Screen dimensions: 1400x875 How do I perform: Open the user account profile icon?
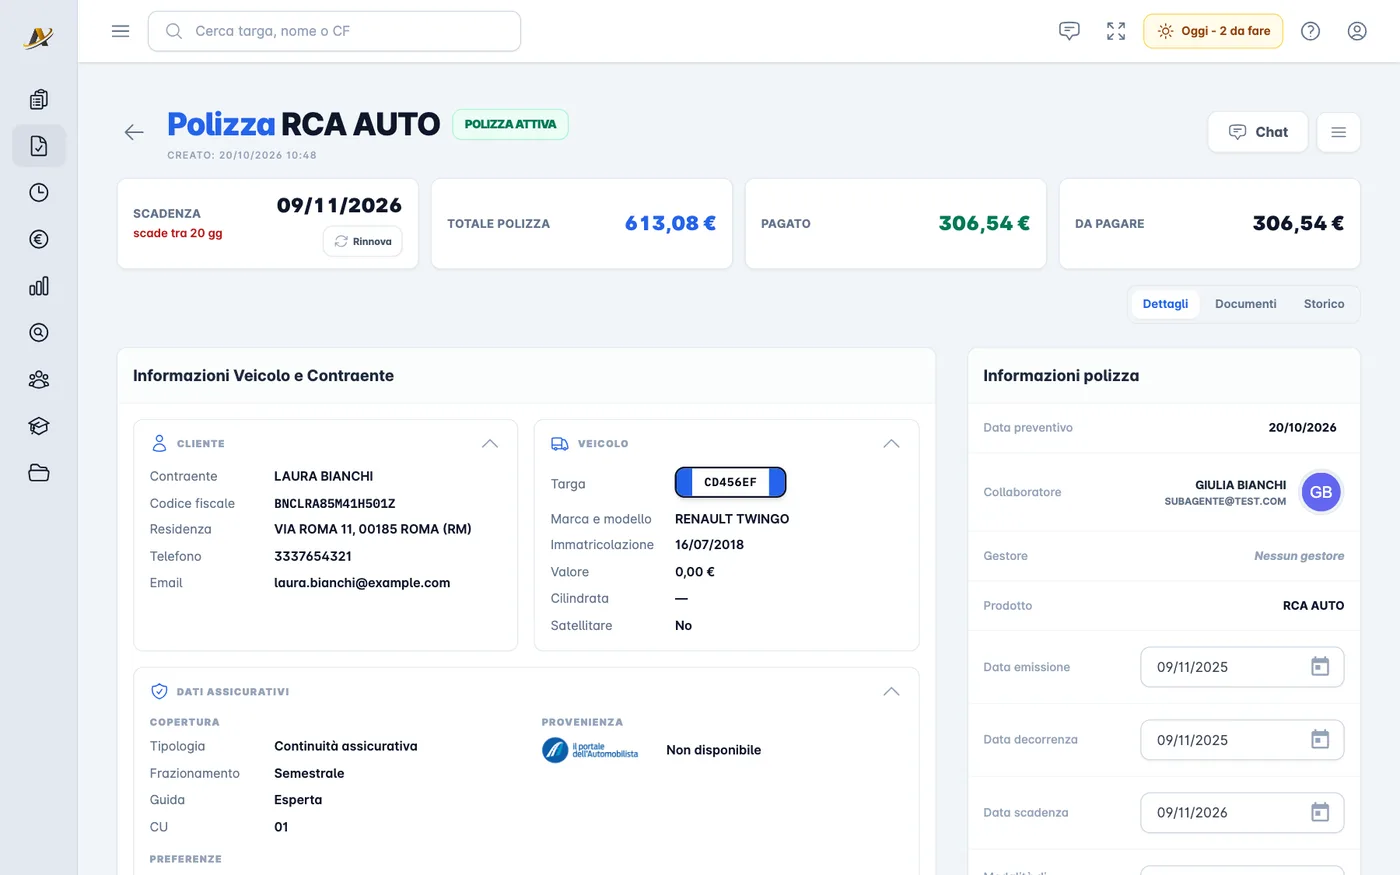[x=1357, y=31]
